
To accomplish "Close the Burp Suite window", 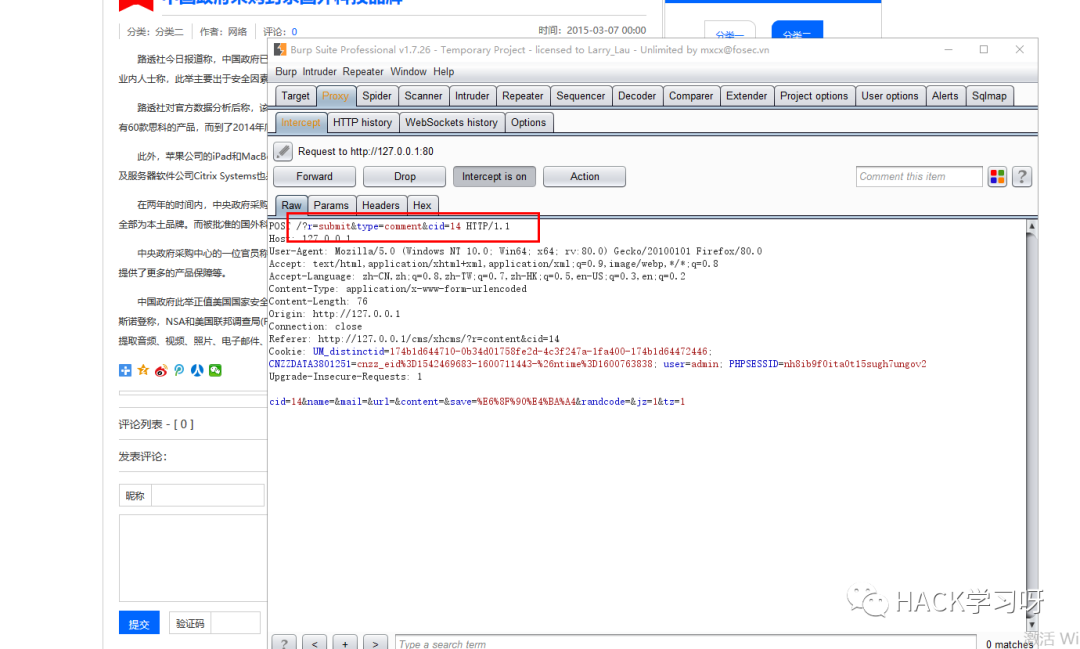I will coord(1019,50).
